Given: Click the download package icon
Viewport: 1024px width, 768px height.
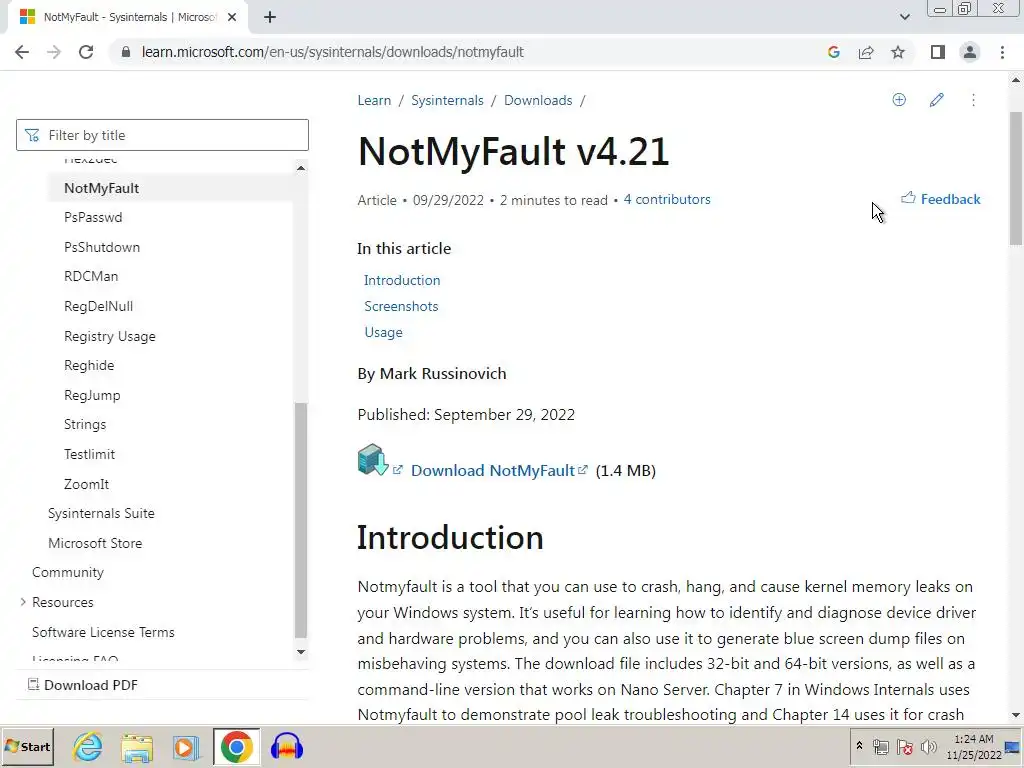Looking at the screenshot, I should 373,460.
